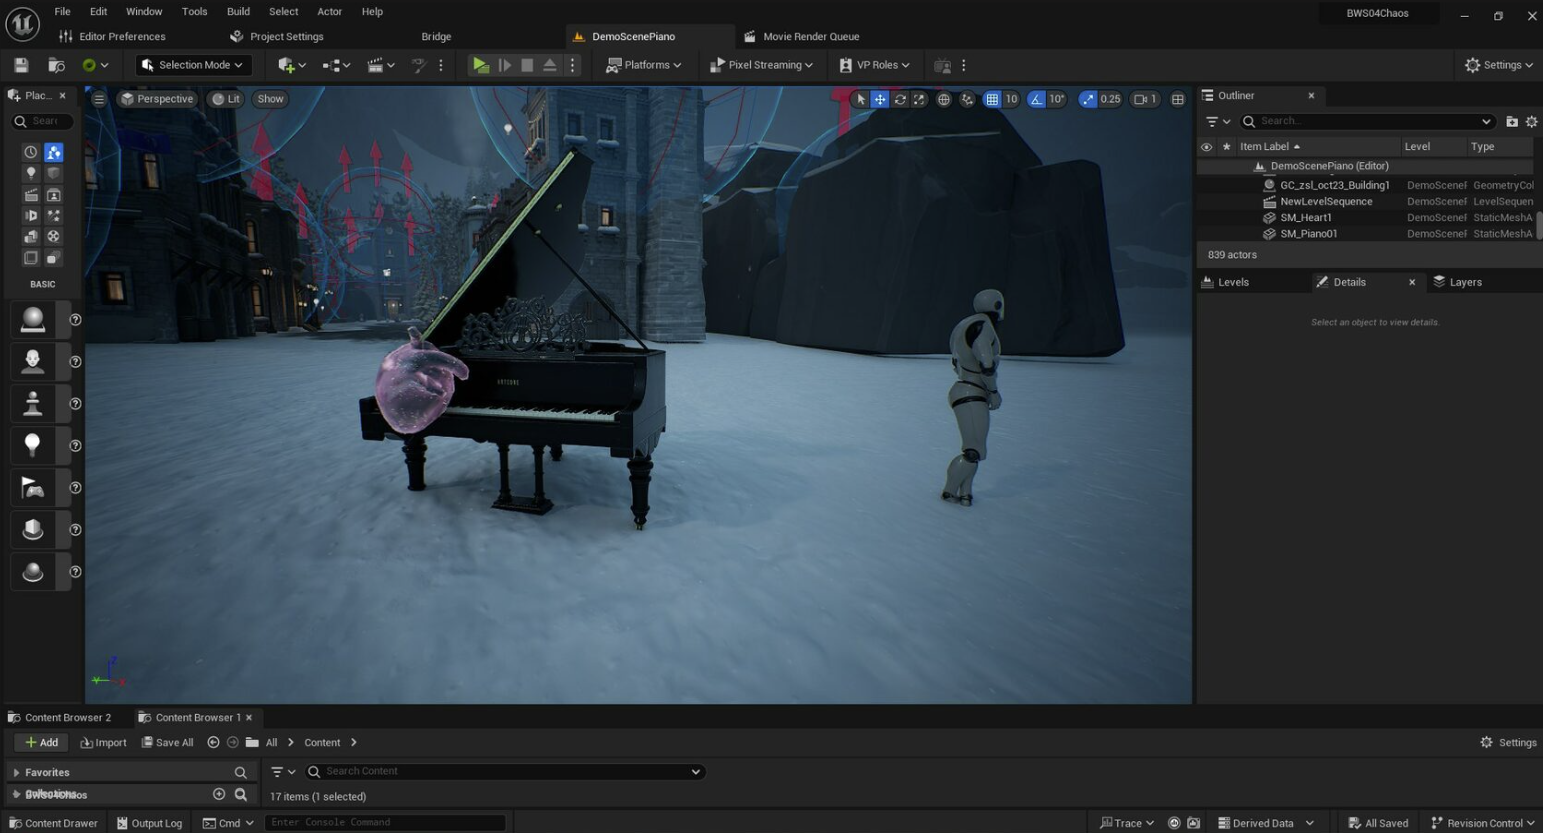Switch to the Movie Render Queue tab
Image resolution: width=1543 pixels, height=833 pixels.
pyautogui.click(x=810, y=36)
